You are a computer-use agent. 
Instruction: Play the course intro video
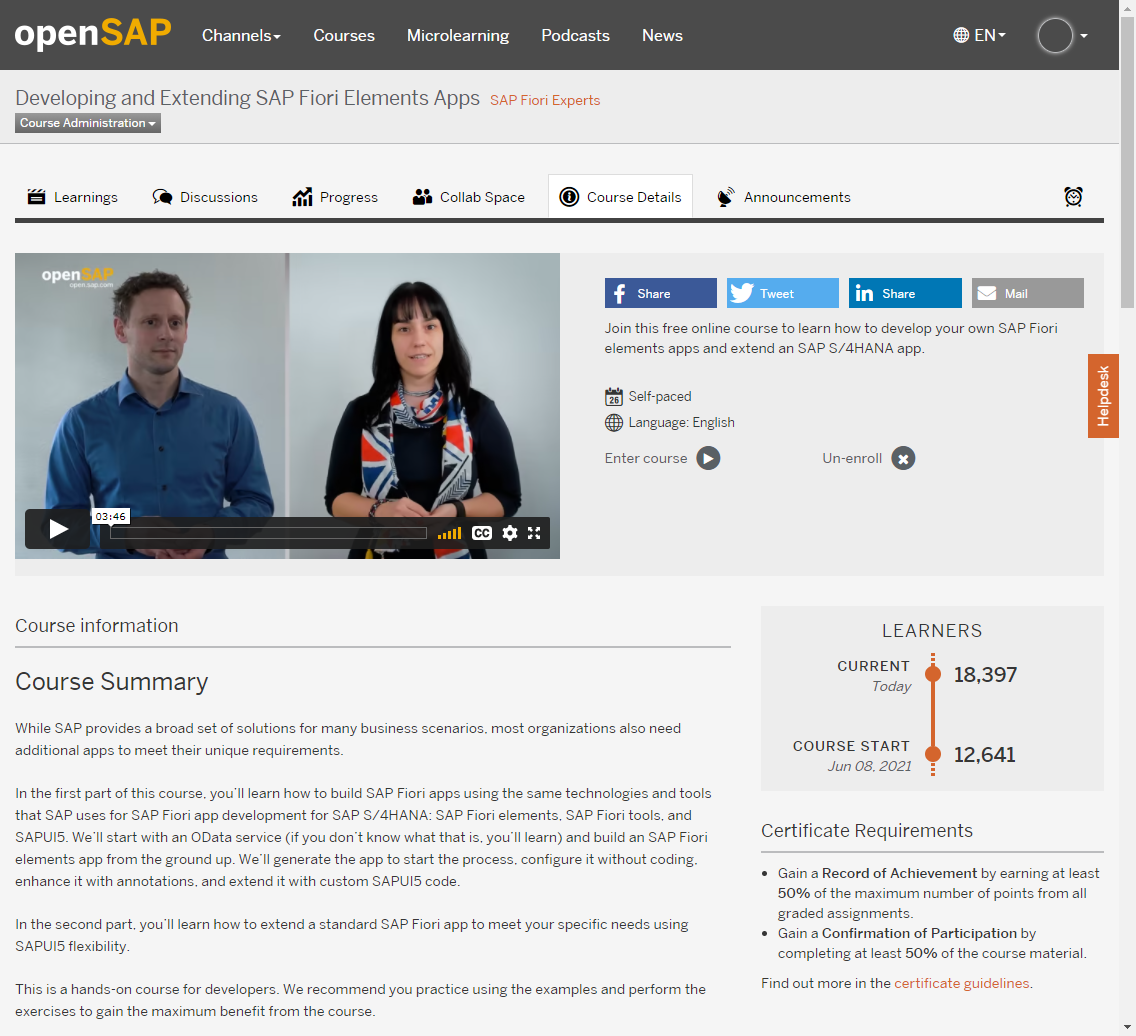tap(58, 530)
